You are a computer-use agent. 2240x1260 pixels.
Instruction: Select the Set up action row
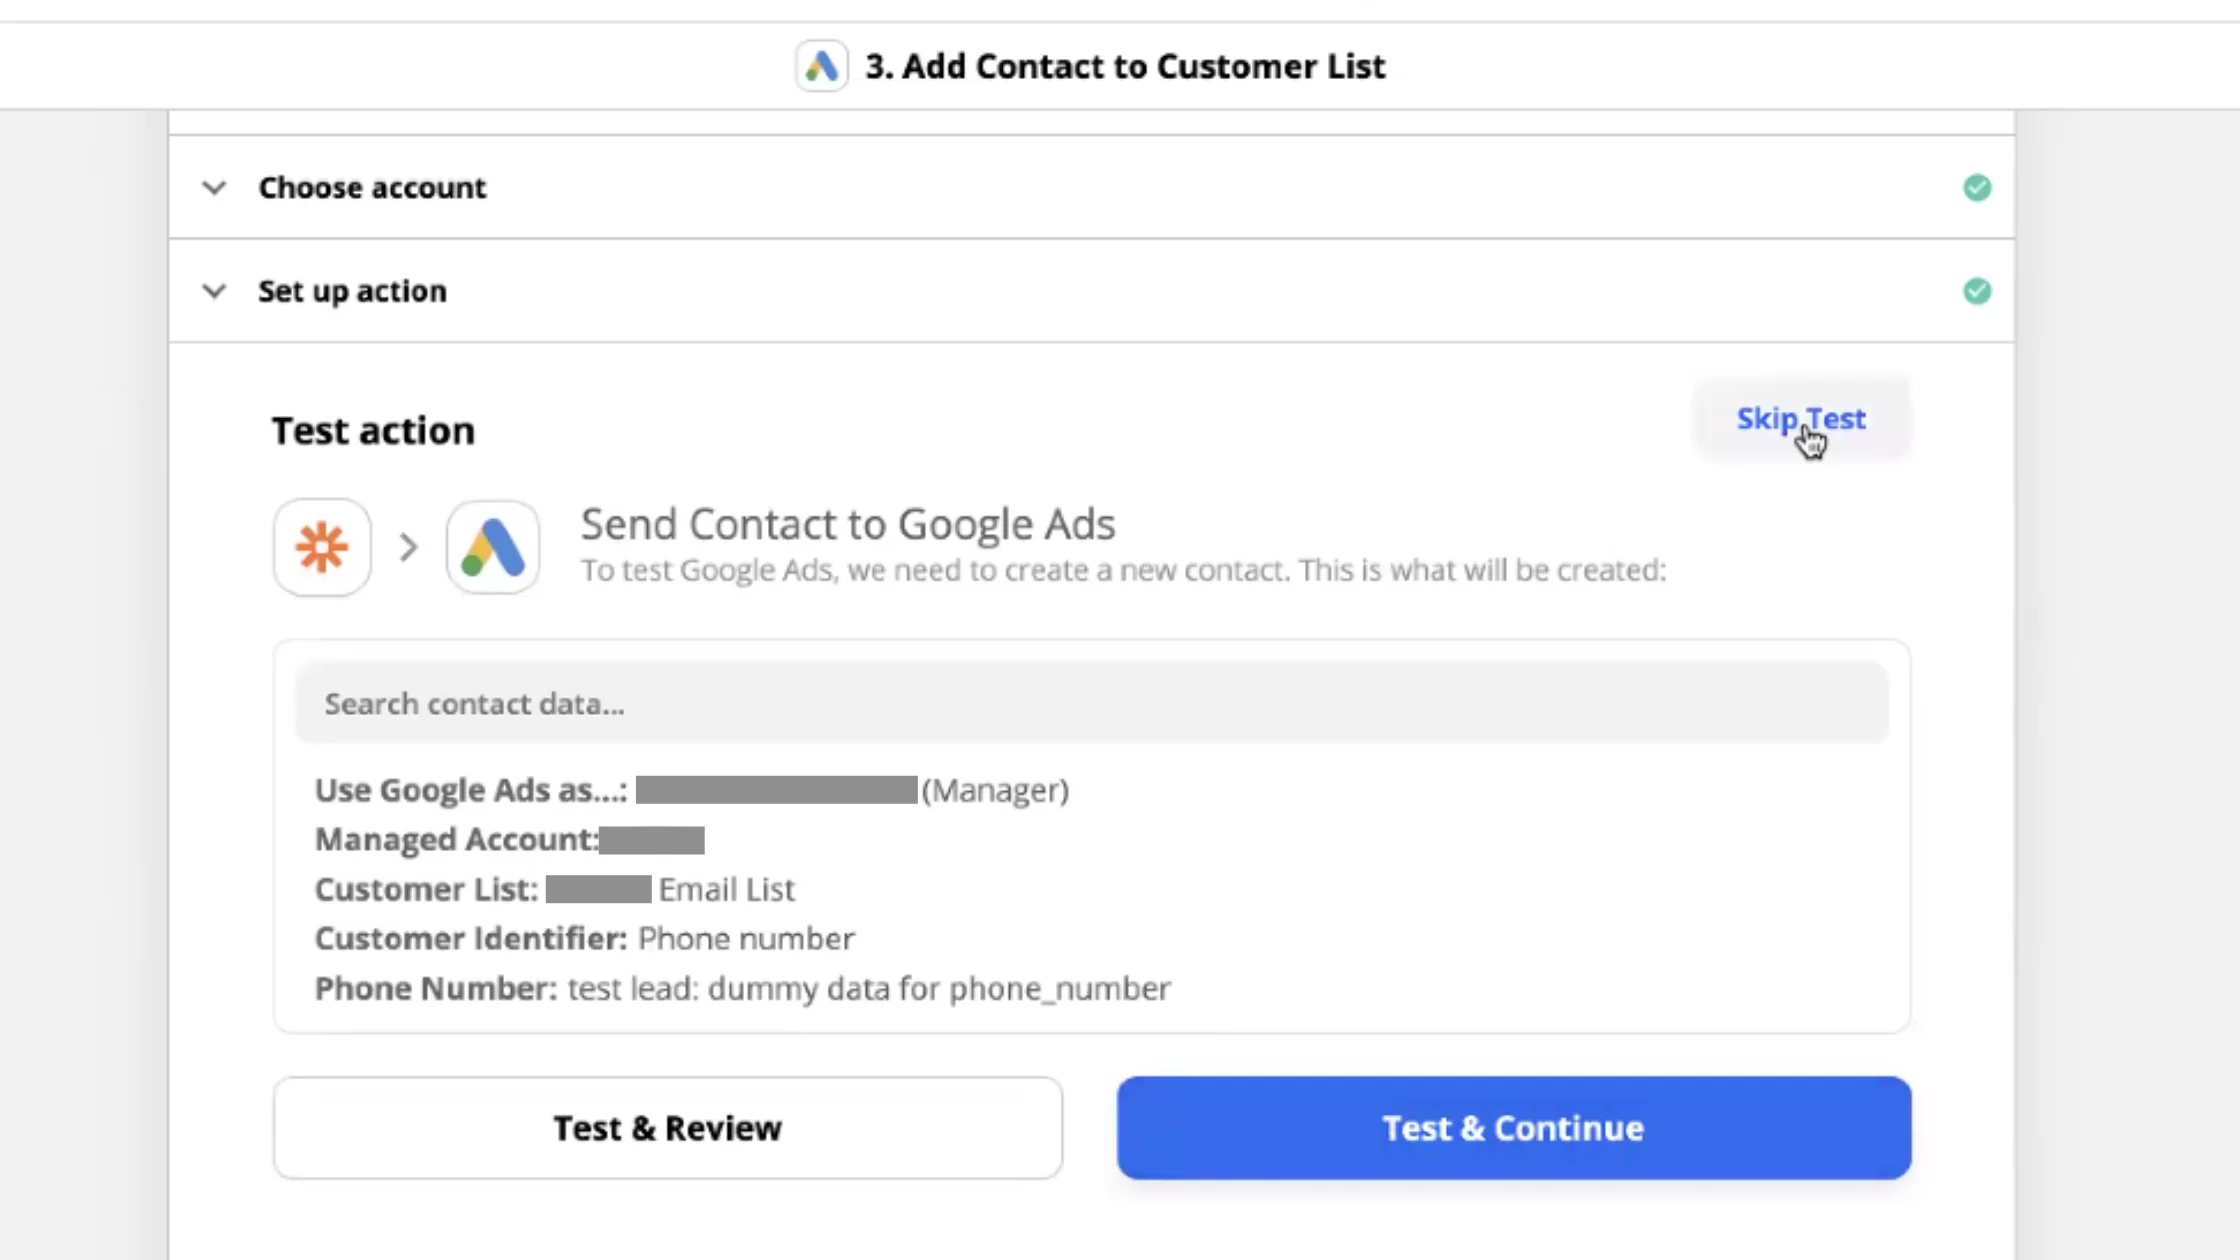tap(352, 291)
